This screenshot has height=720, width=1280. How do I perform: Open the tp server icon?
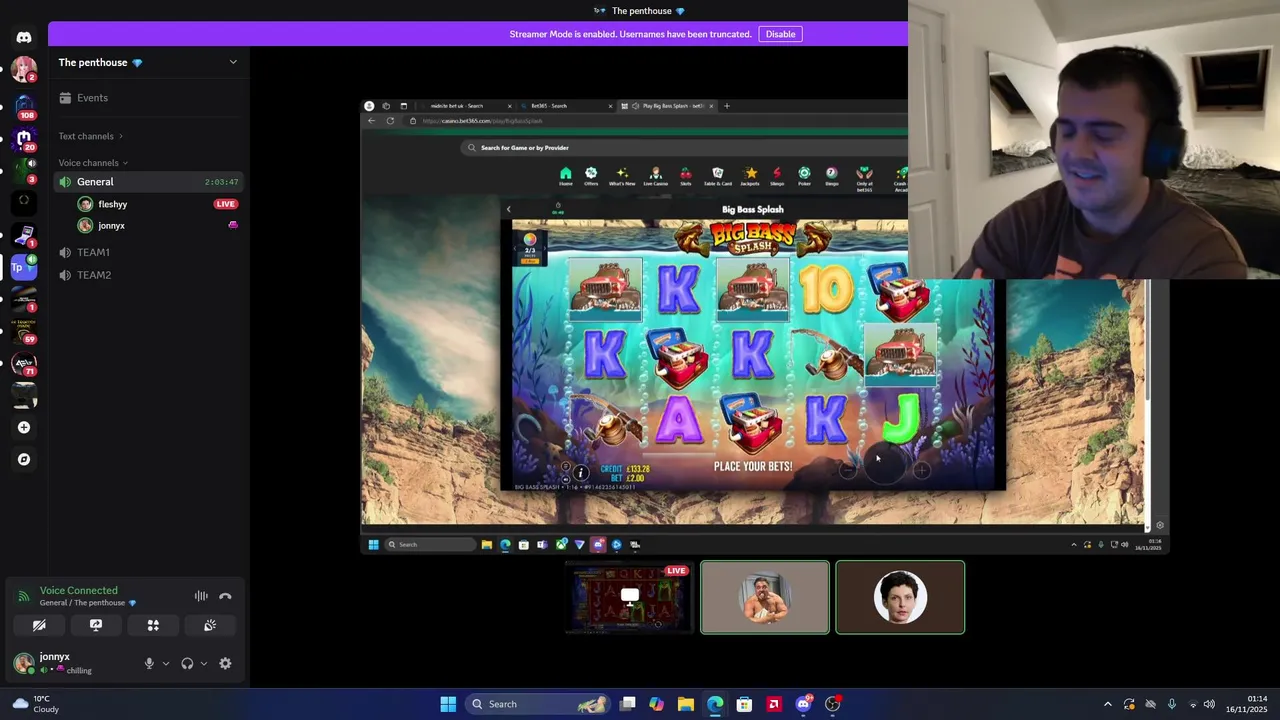pos(24,267)
